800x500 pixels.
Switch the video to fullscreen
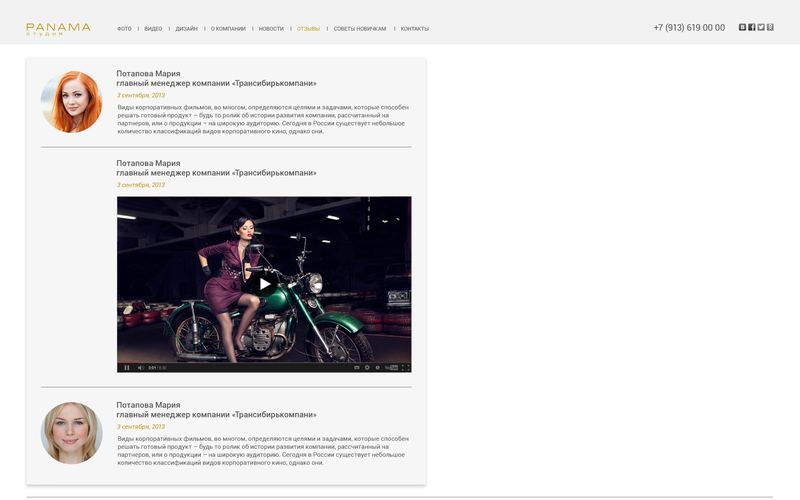tap(406, 367)
